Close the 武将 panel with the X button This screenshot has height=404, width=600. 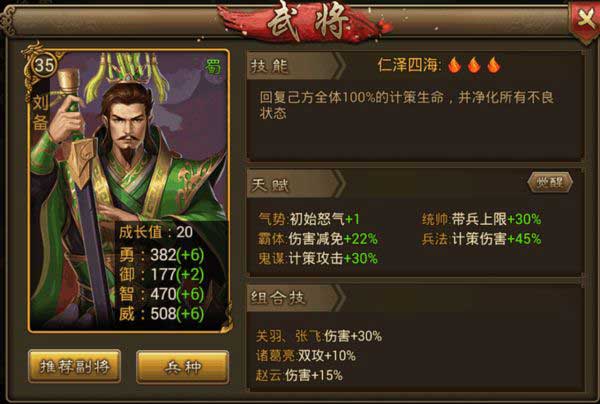pos(585,19)
